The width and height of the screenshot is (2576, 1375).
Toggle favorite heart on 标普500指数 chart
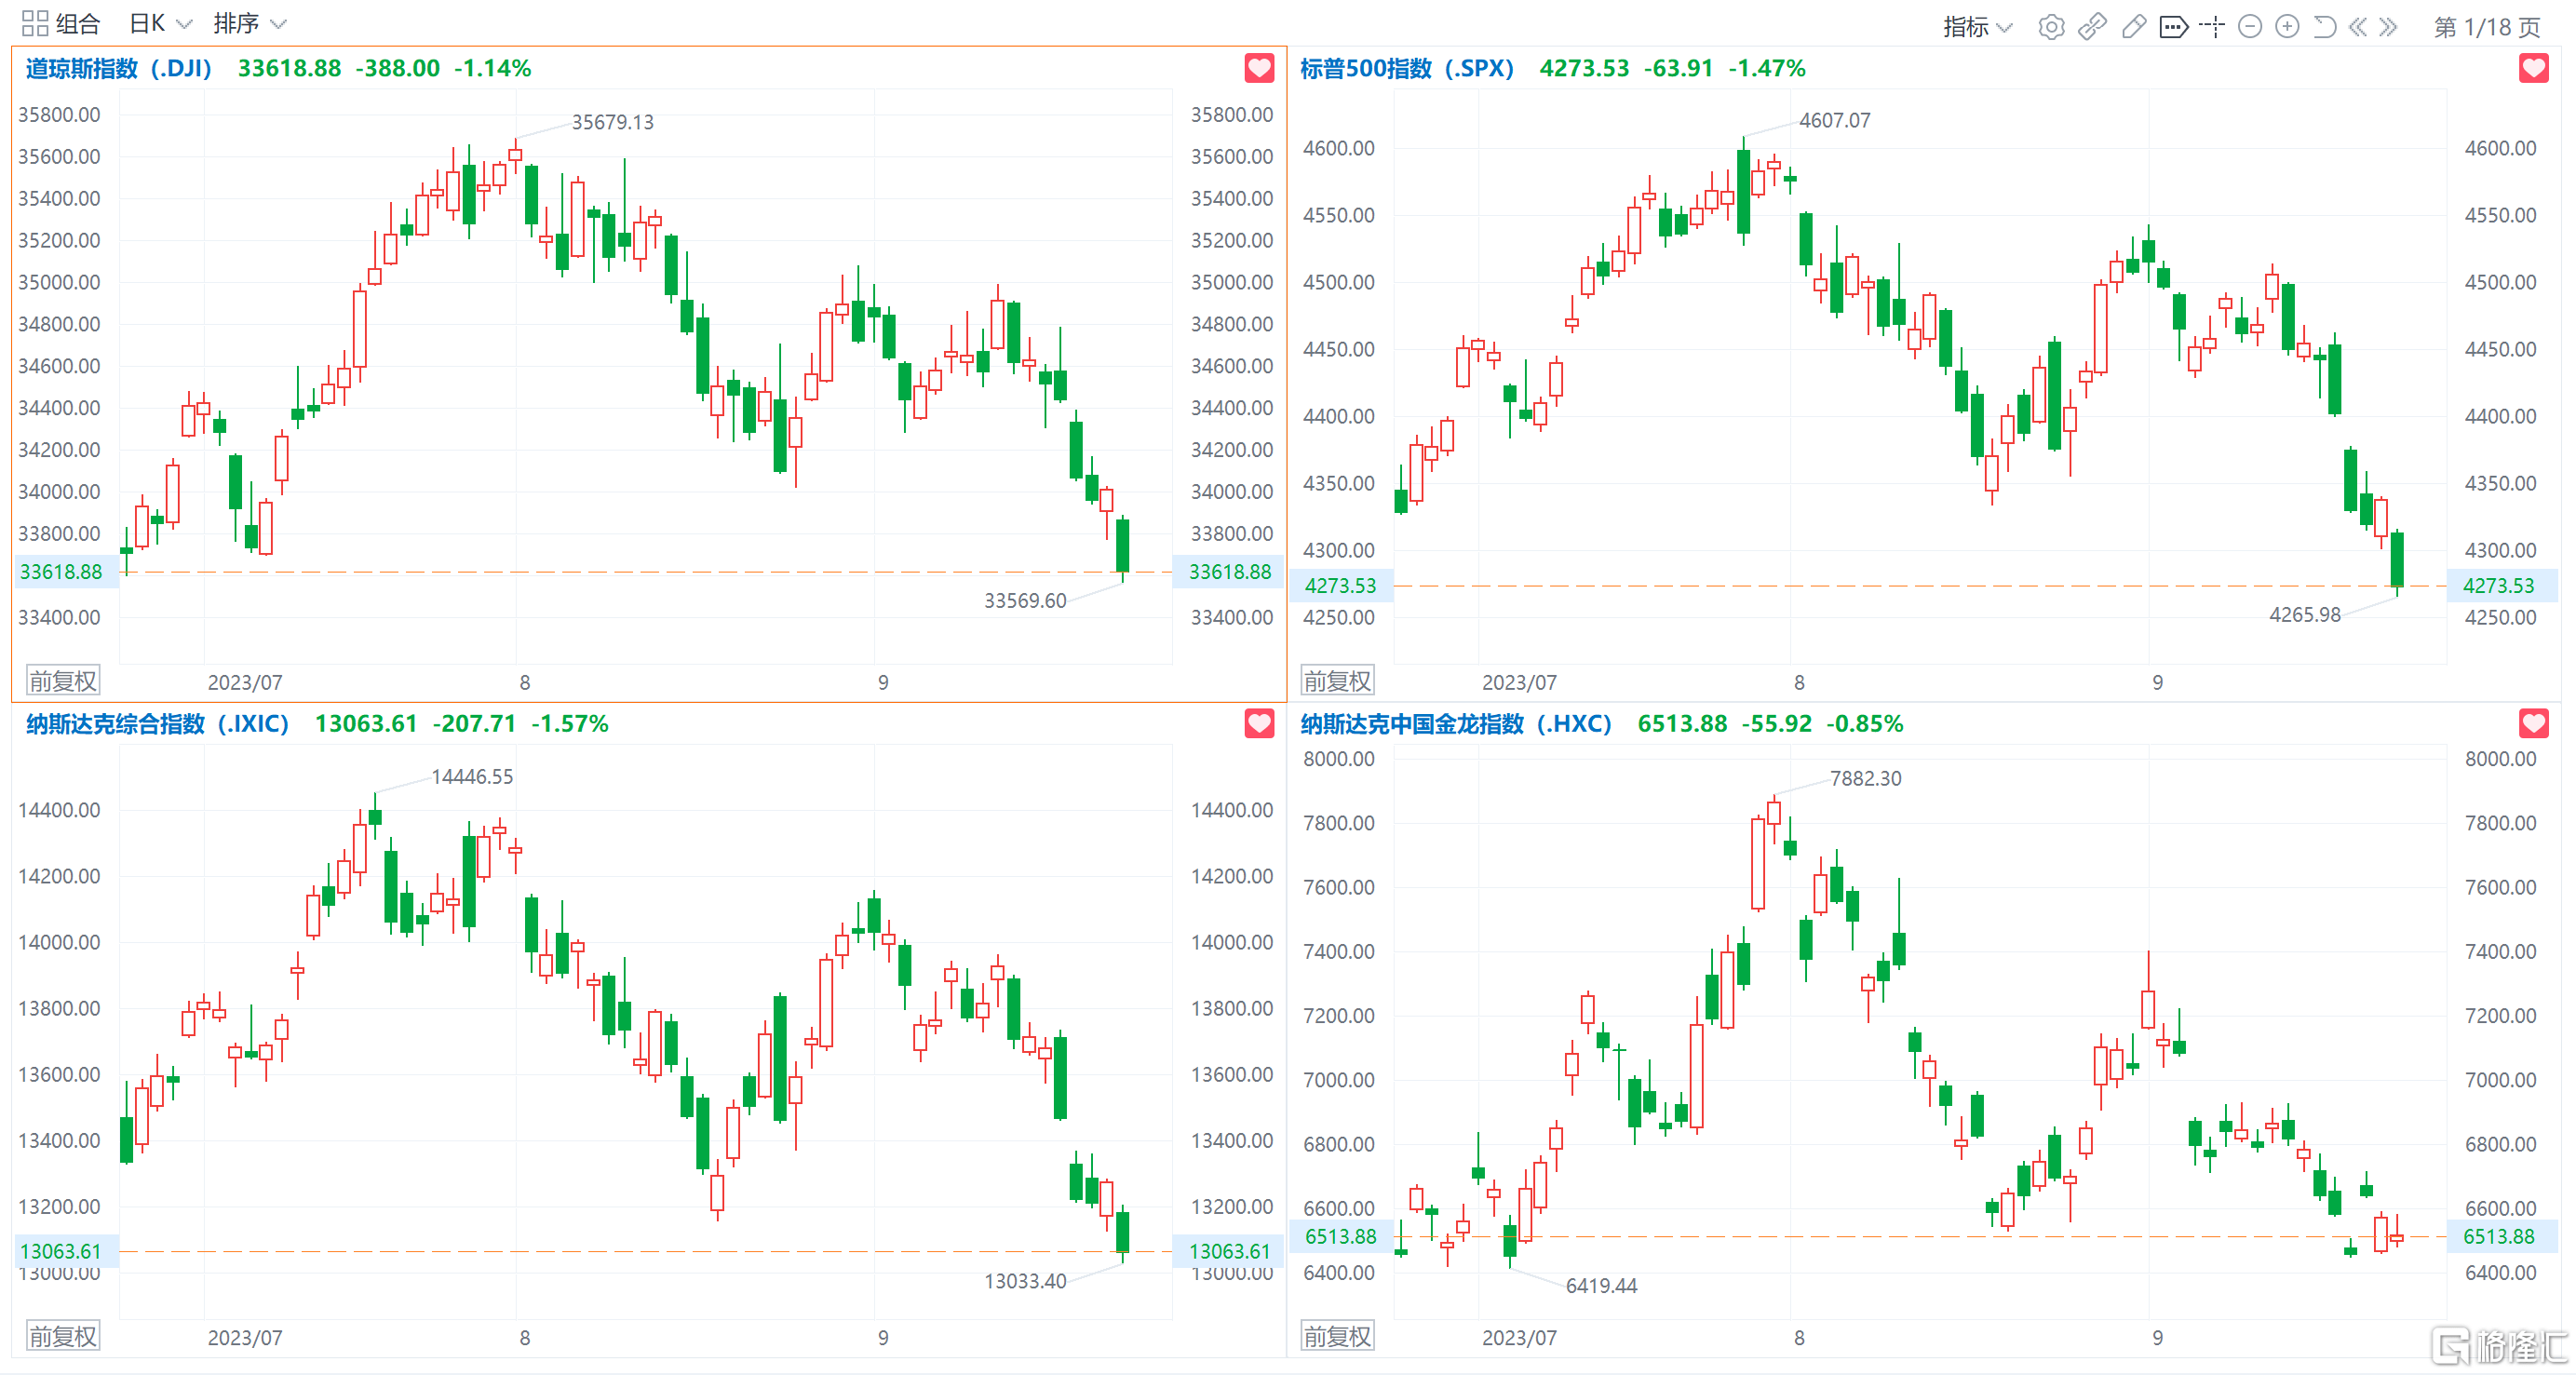pyautogui.click(x=2533, y=68)
